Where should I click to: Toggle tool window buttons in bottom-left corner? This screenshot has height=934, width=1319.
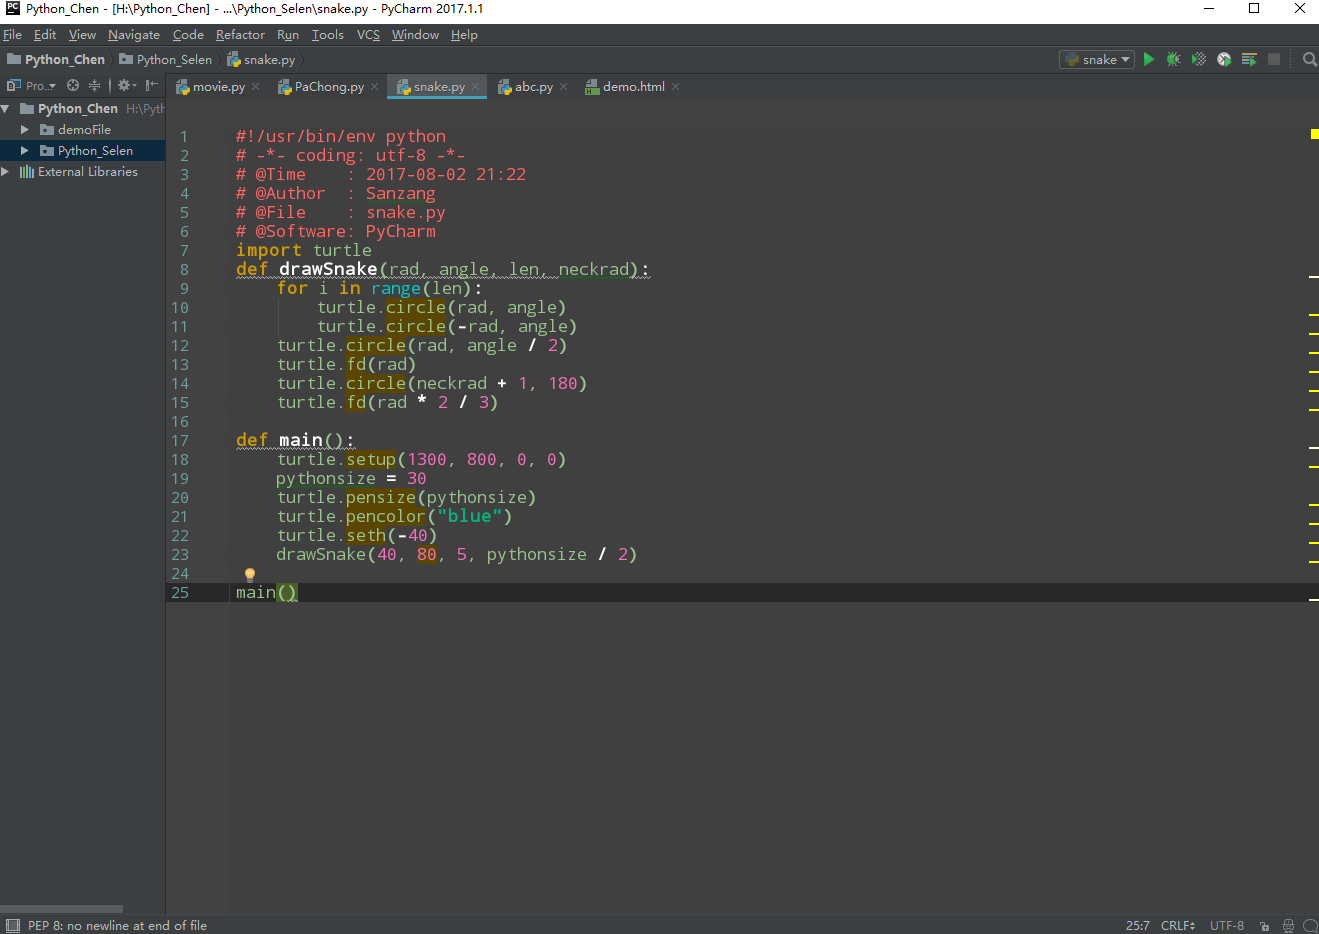[12, 926]
